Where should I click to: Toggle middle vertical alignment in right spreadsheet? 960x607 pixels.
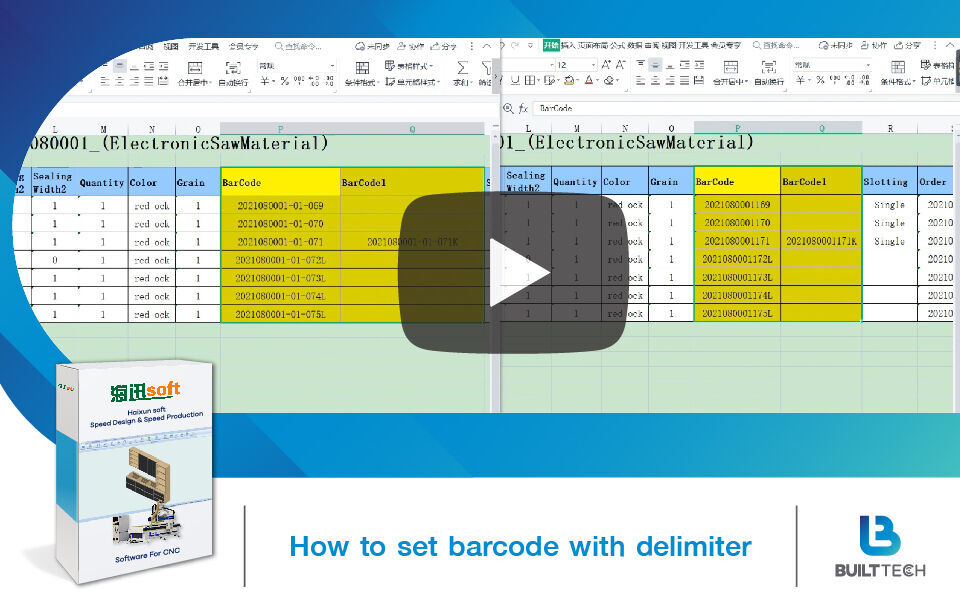pyautogui.click(x=655, y=64)
